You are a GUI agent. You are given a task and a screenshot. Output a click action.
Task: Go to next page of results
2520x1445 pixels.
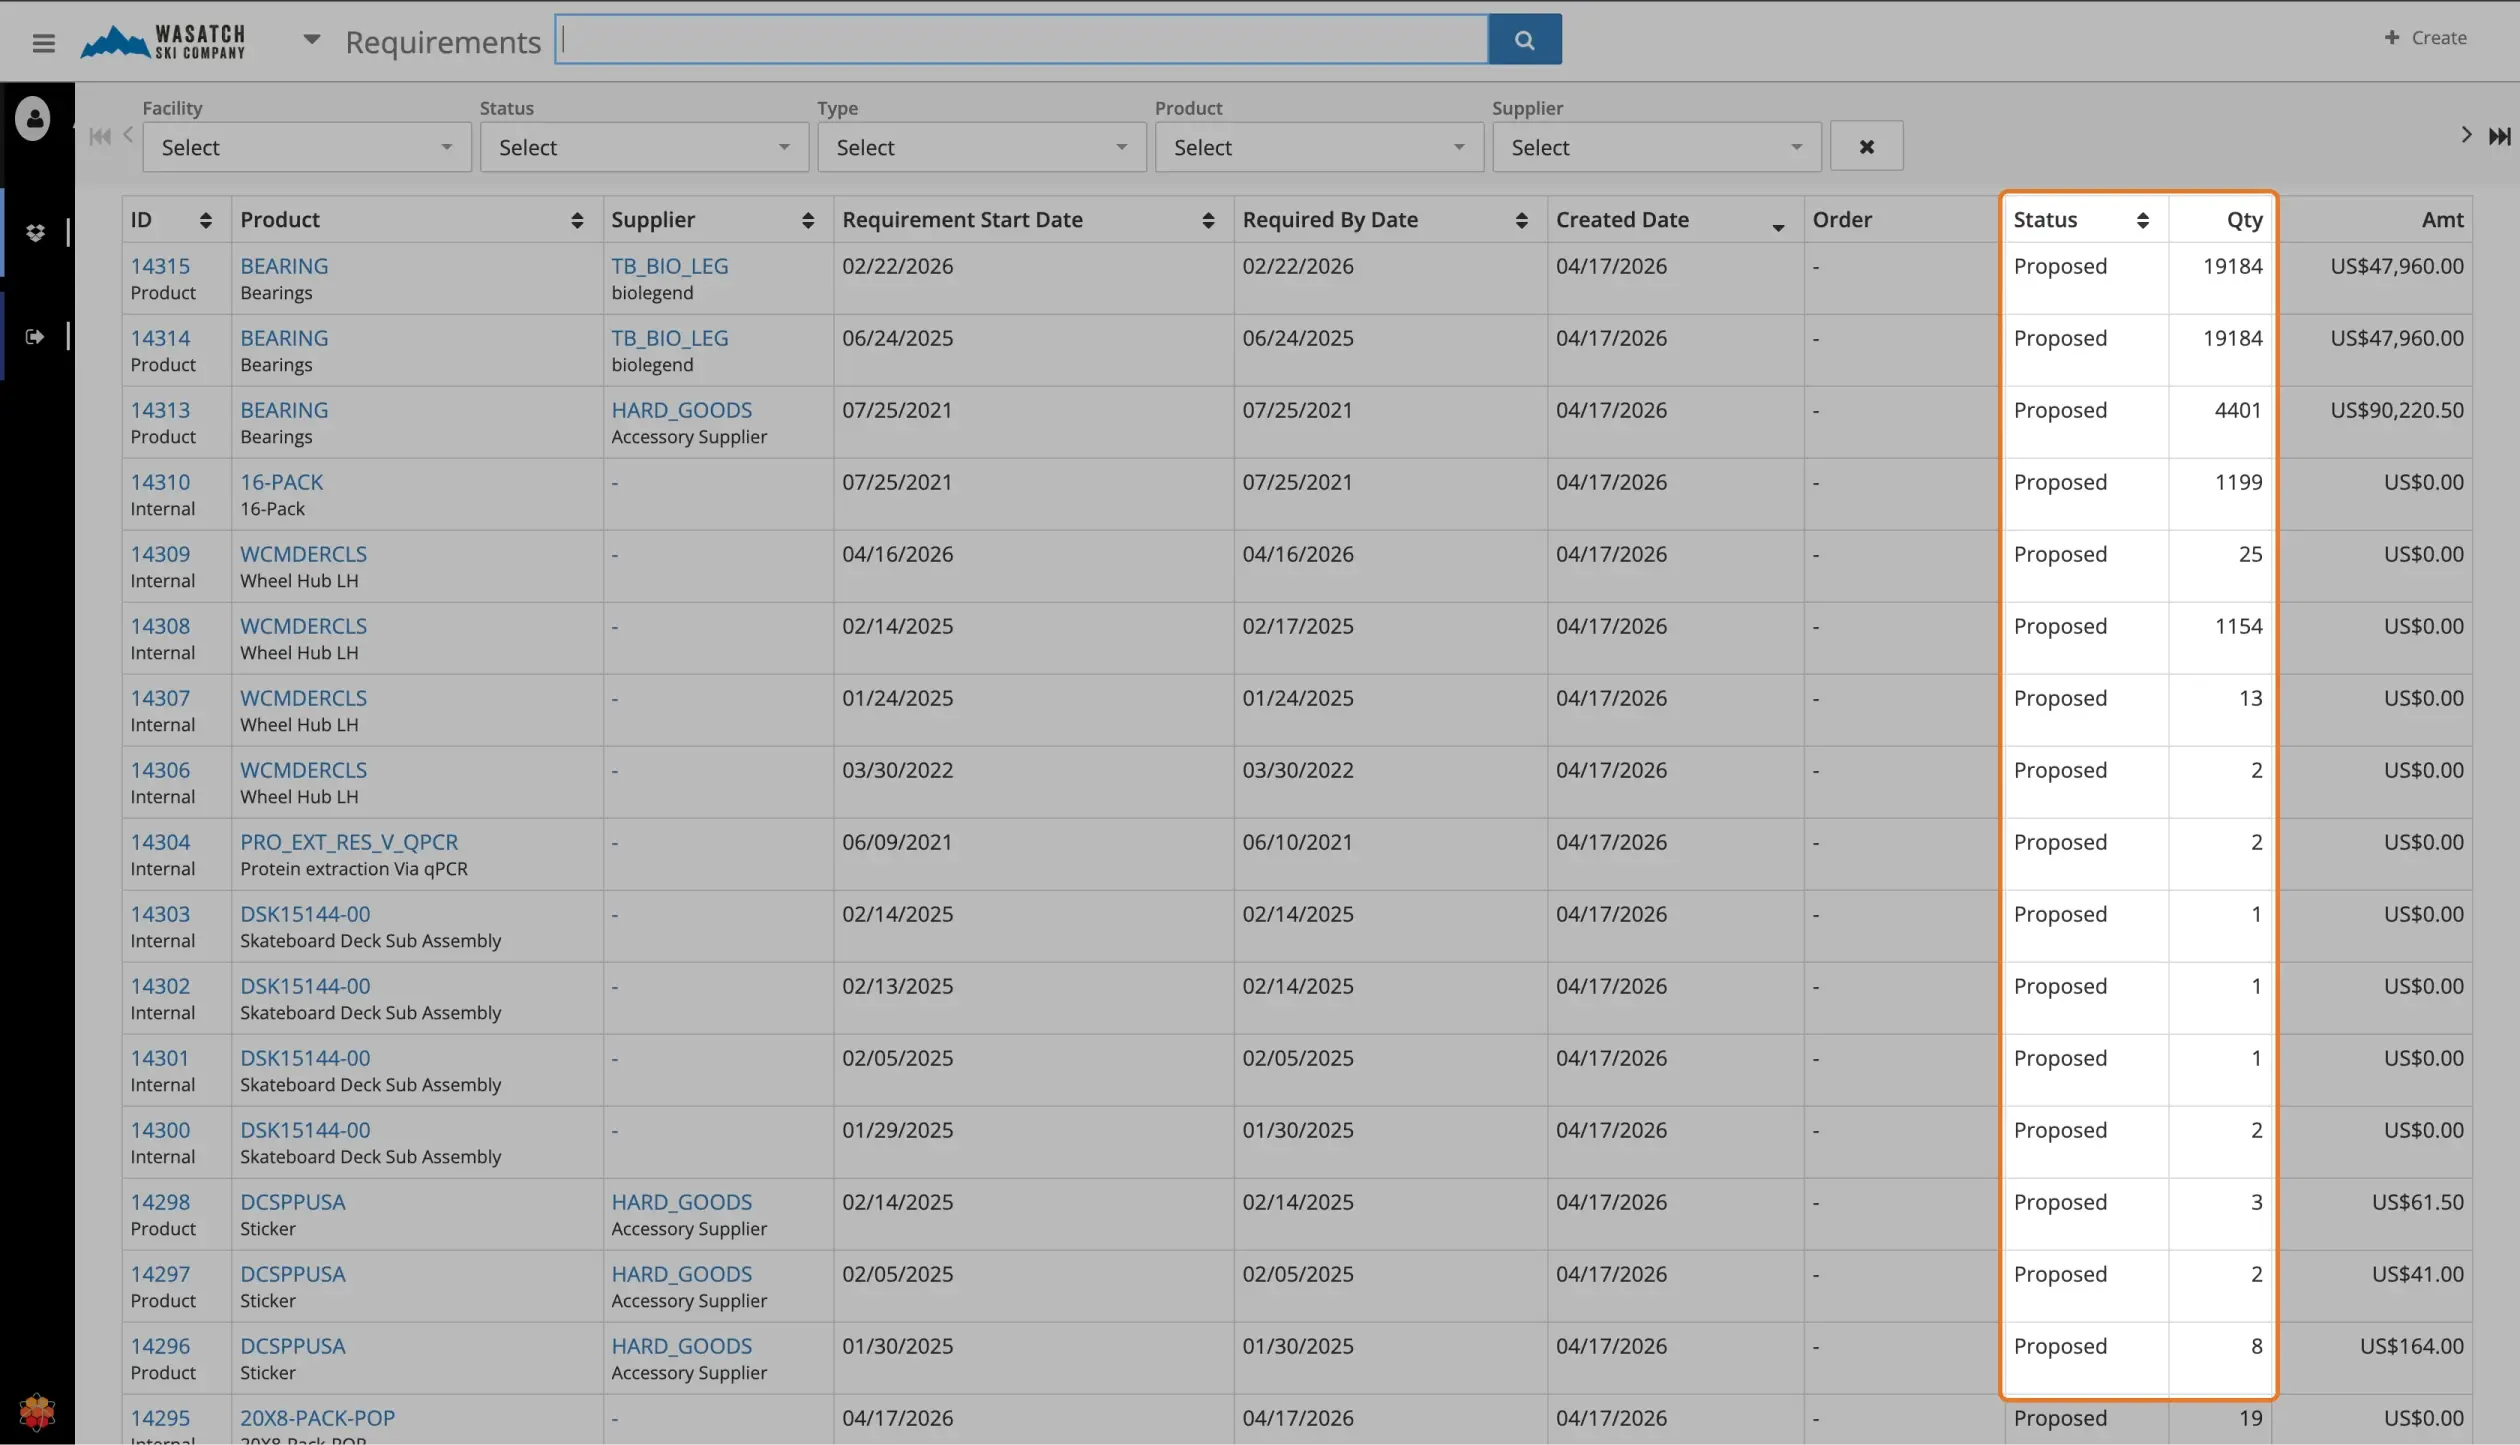[2466, 135]
